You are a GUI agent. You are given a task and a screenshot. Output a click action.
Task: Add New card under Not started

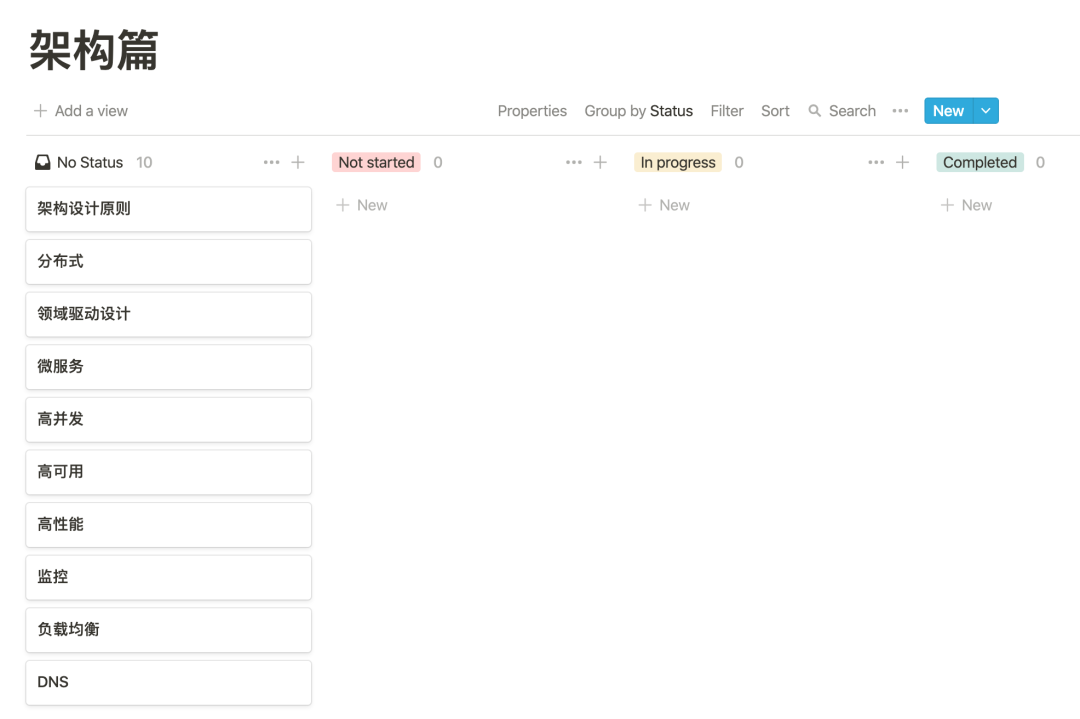[362, 205]
